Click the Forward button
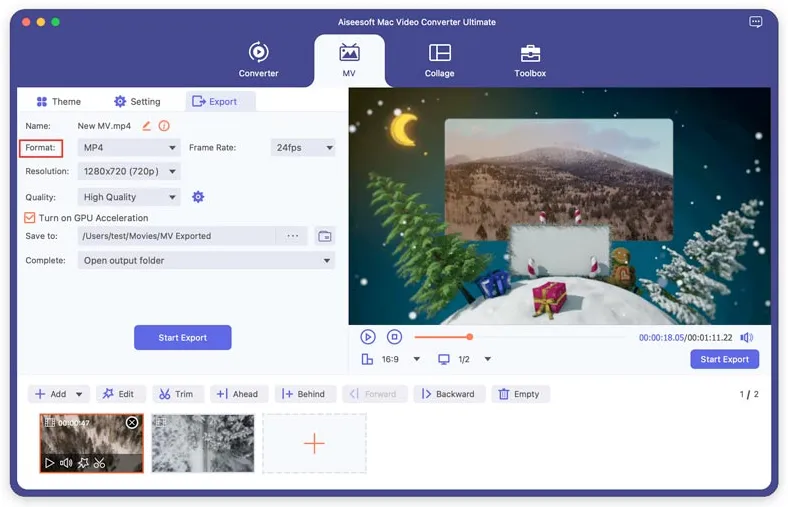 point(373,394)
